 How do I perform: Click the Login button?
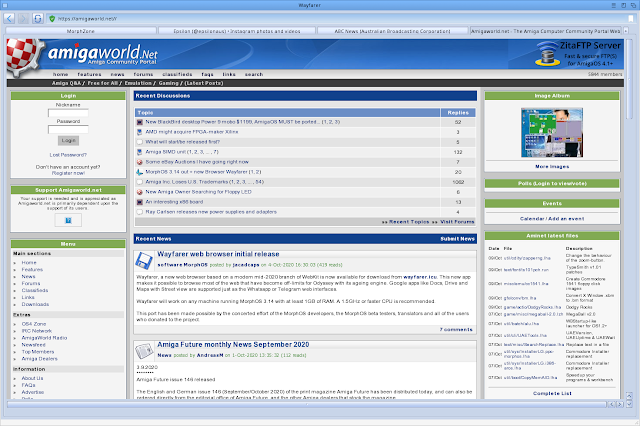[68, 140]
